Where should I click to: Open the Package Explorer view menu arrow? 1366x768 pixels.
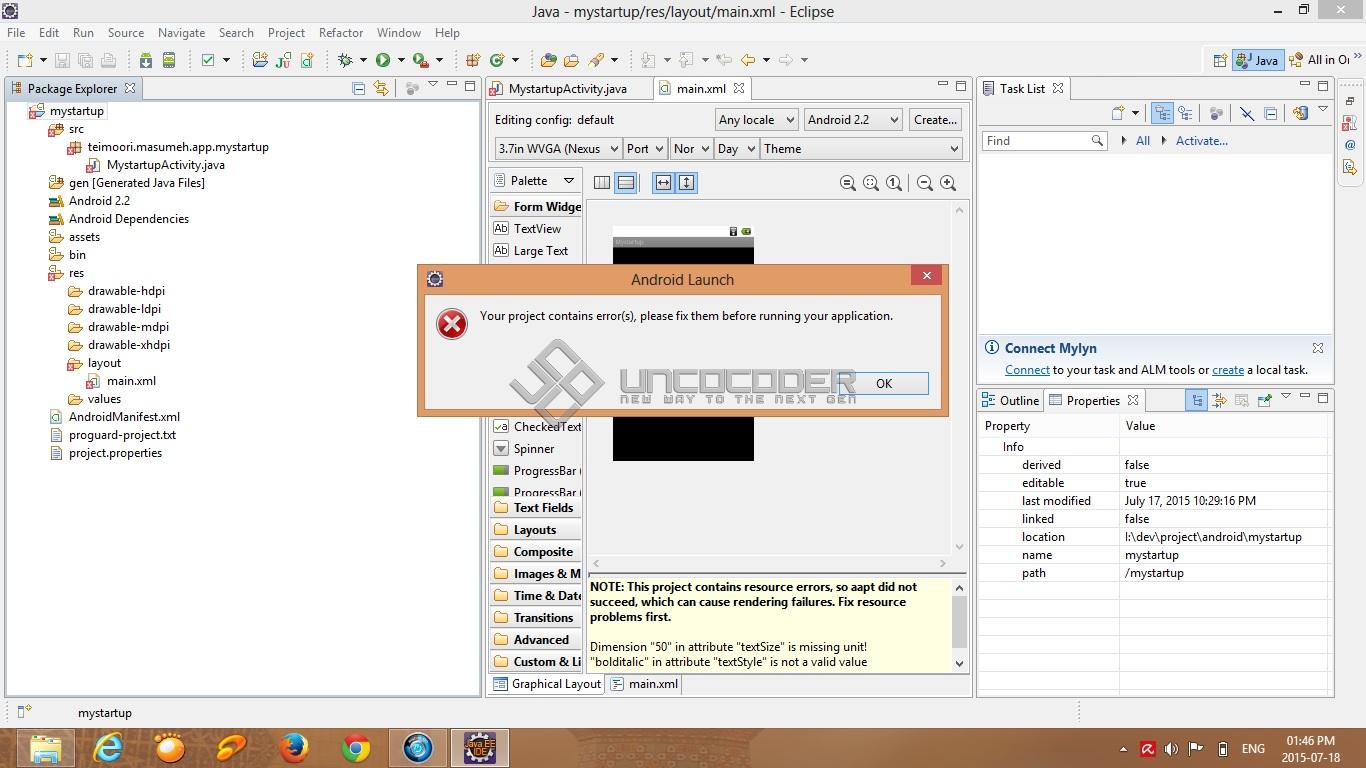(432, 86)
